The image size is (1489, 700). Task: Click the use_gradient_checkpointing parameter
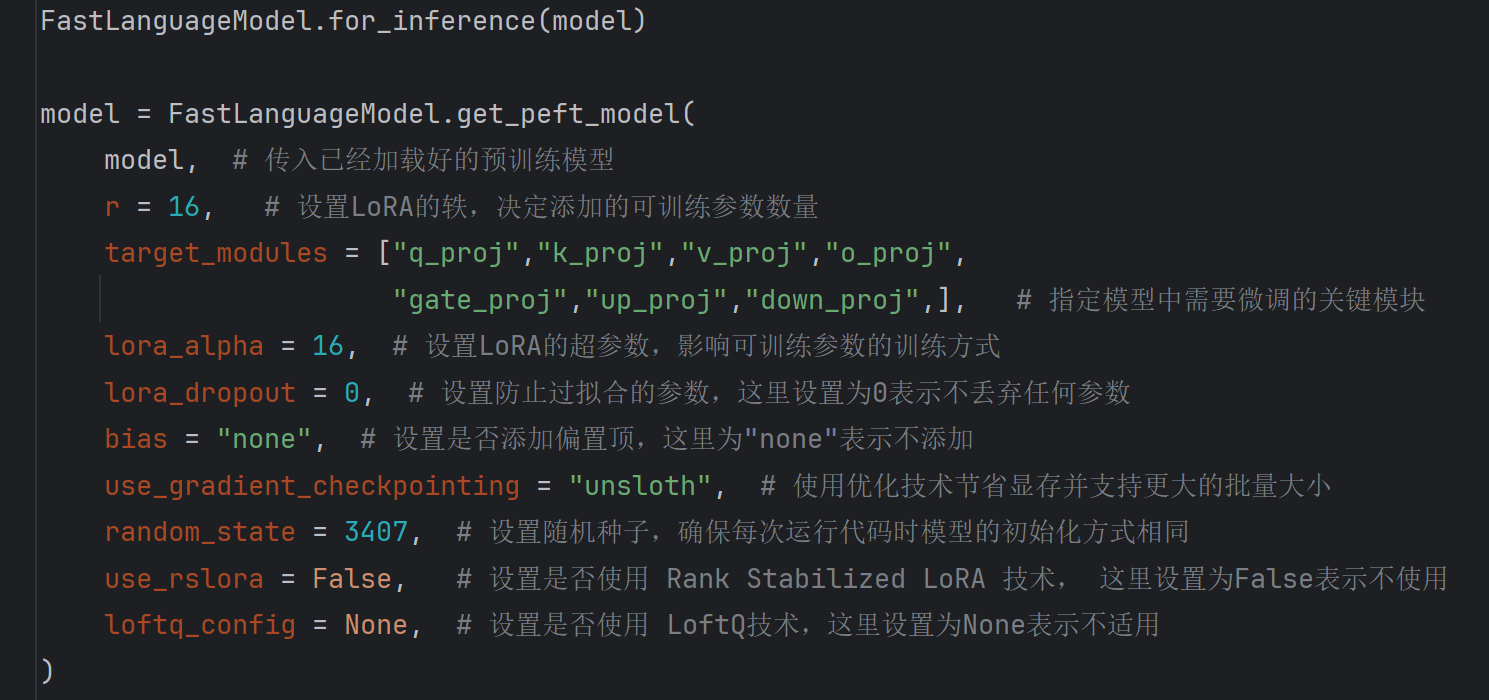312,486
